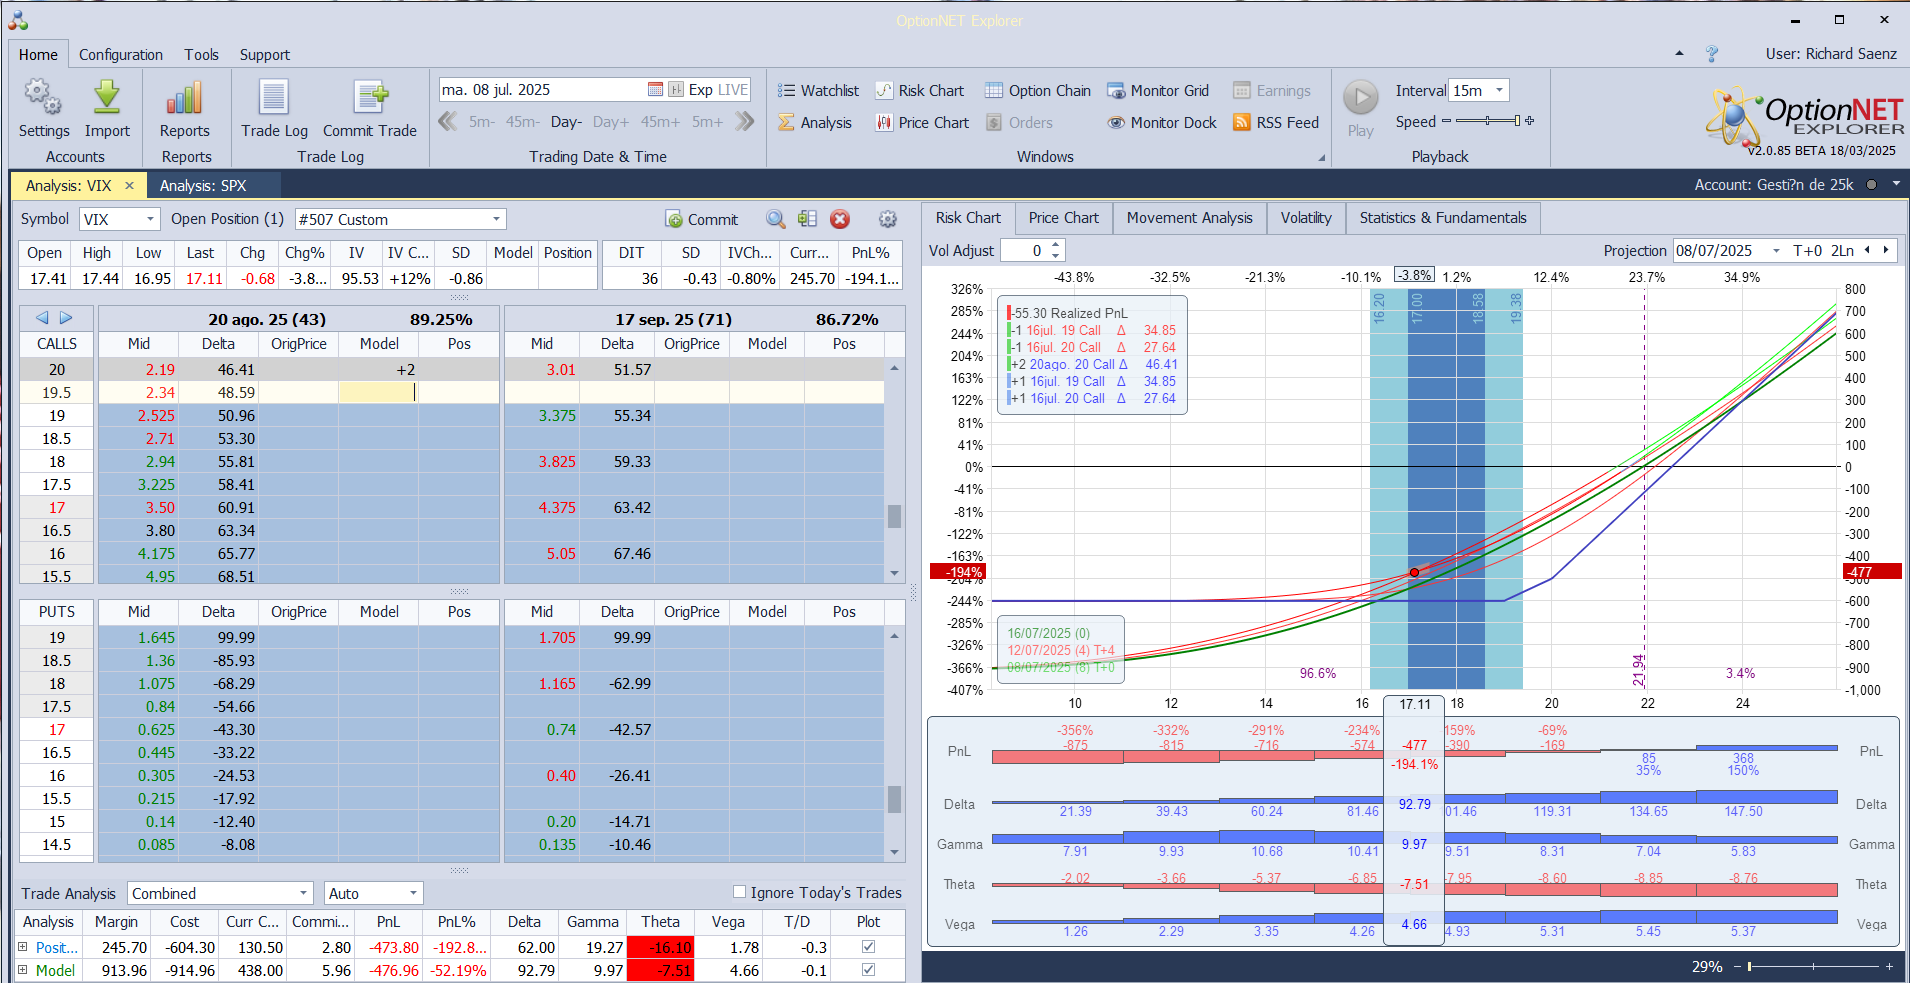The width and height of the screenshot is (1910, 983).
Task: Click the Commit Trade ribbon icon
Action: click(x=370, y=98)
